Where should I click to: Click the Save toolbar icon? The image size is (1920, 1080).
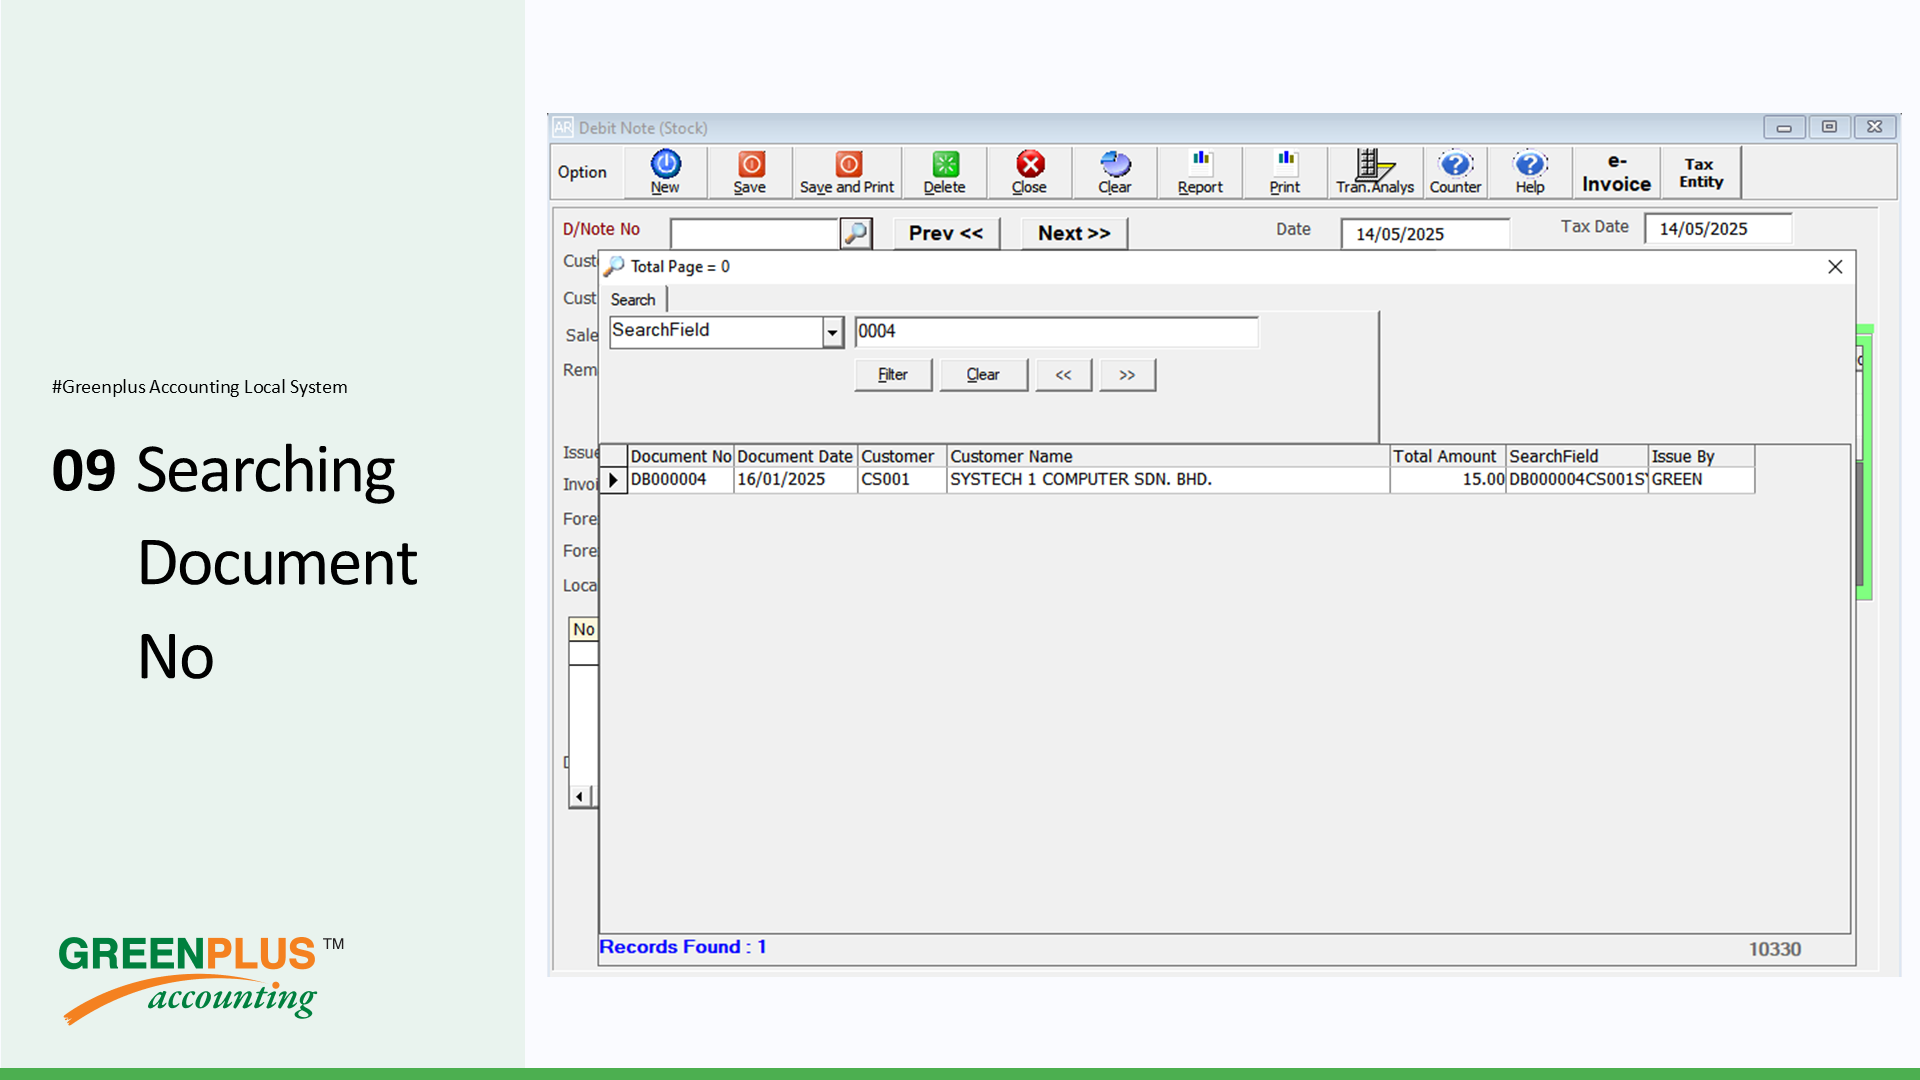[x=750, y=172]
